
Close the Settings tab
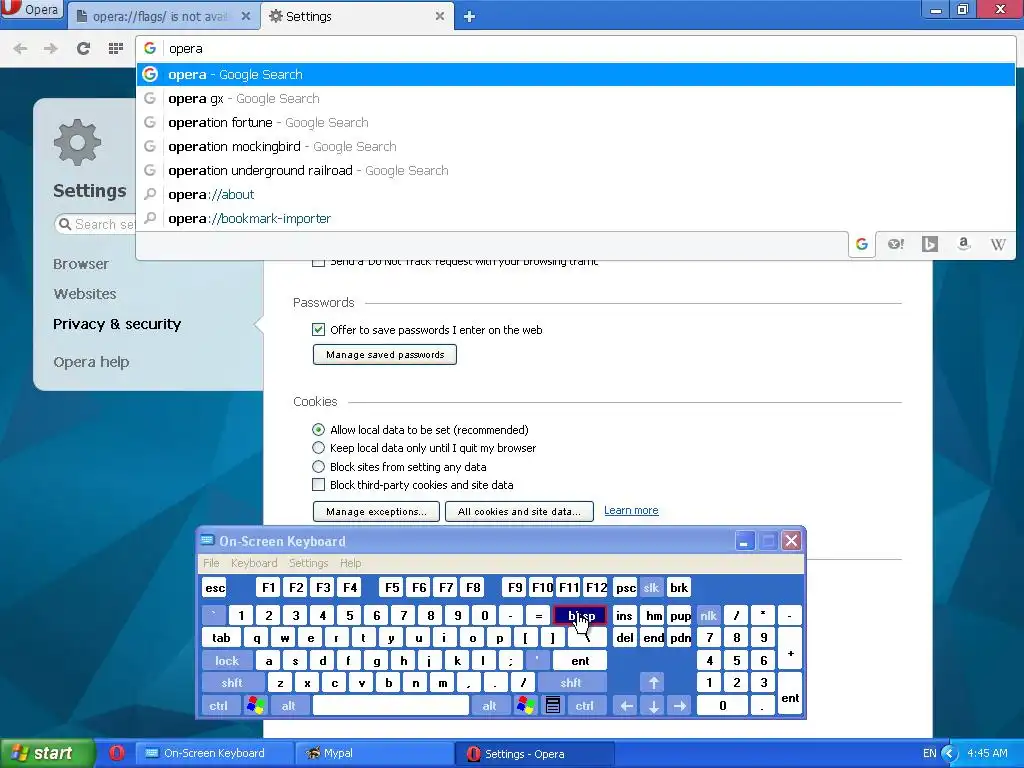pos(440,16)
